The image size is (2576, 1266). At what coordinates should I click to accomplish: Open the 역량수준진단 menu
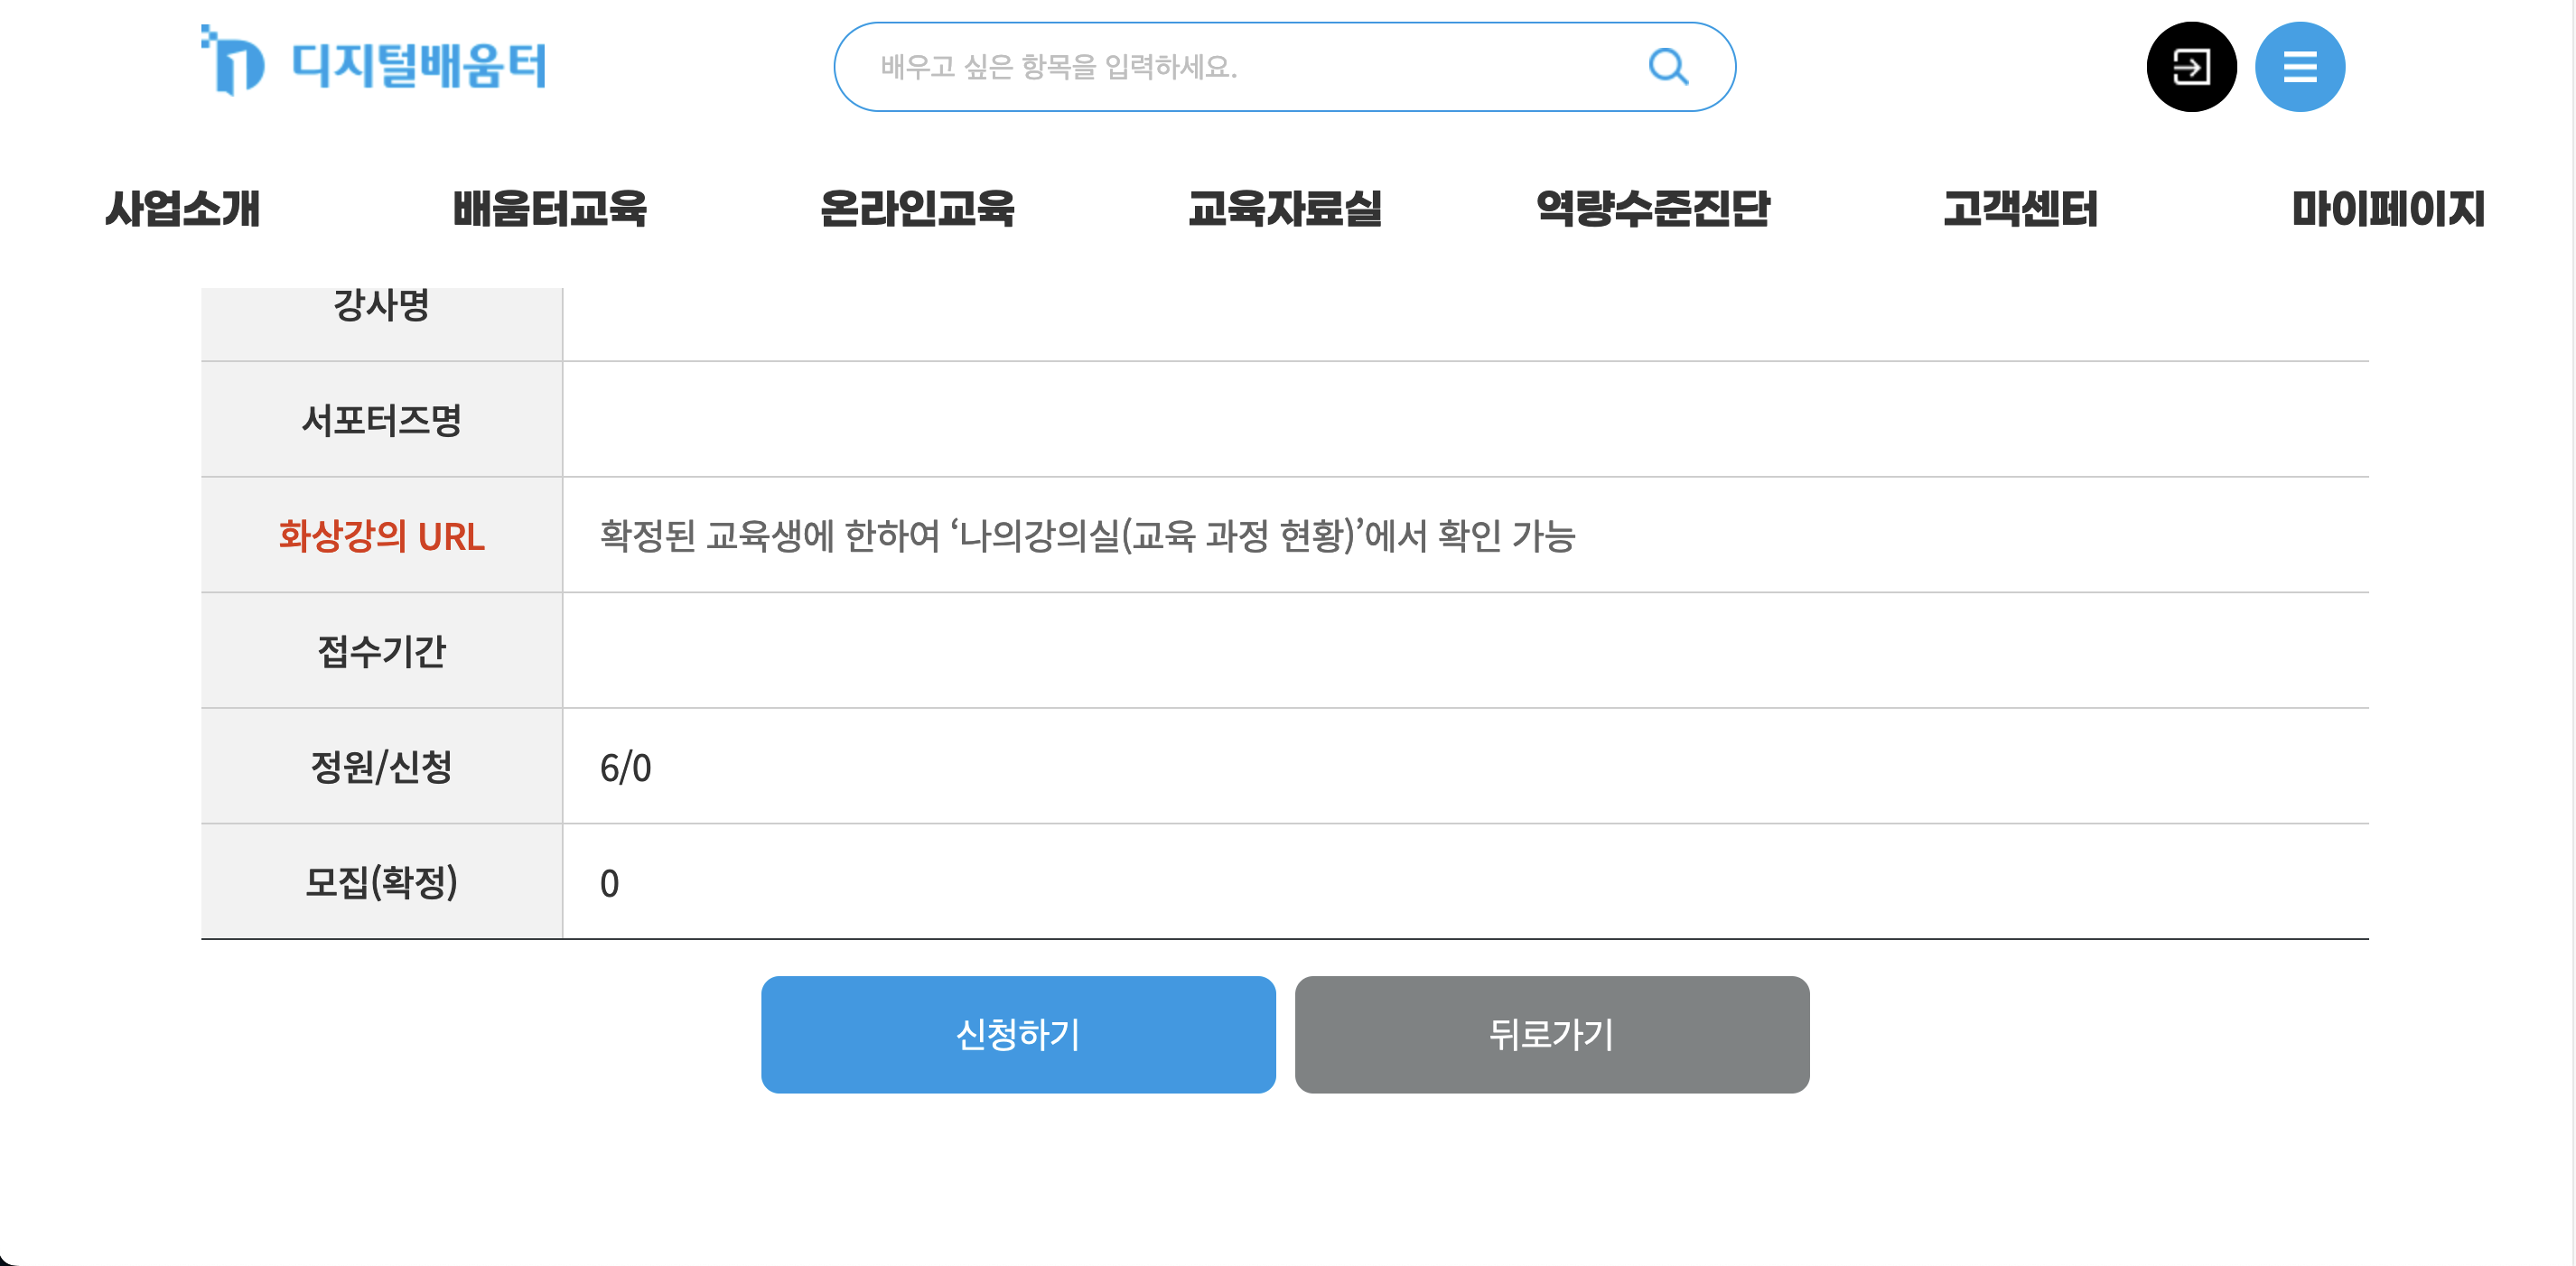click(1652, 209)
